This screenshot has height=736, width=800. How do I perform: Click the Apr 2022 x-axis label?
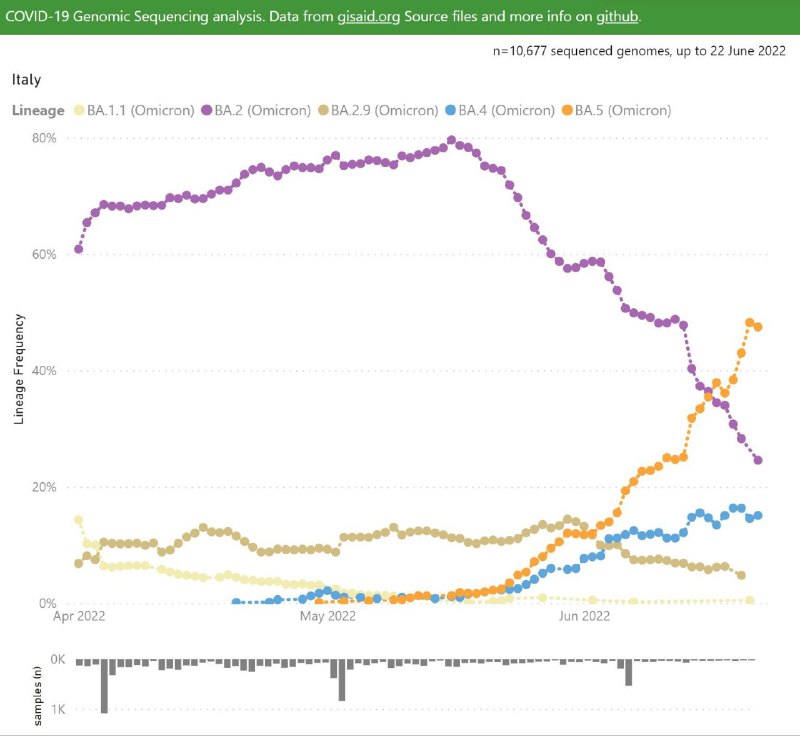tap(79, 616)
